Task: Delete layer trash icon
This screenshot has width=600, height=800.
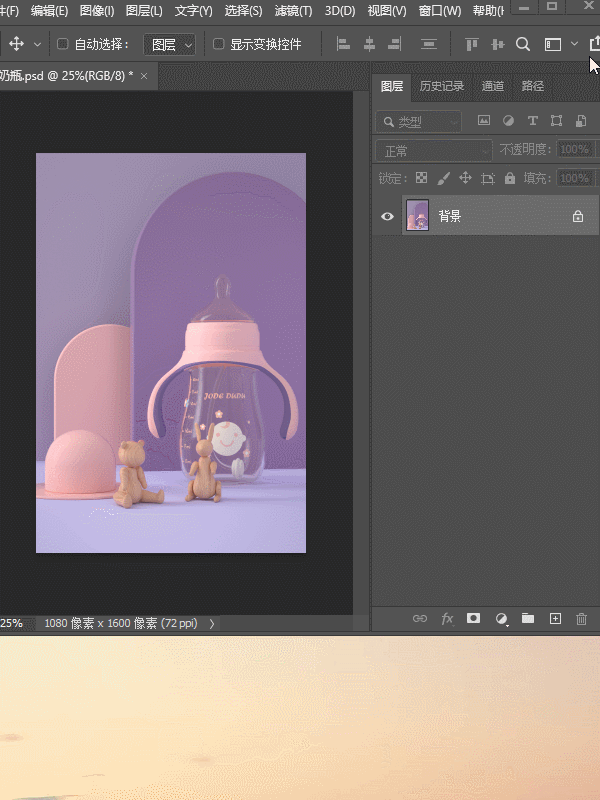Action: coord(582,619)
